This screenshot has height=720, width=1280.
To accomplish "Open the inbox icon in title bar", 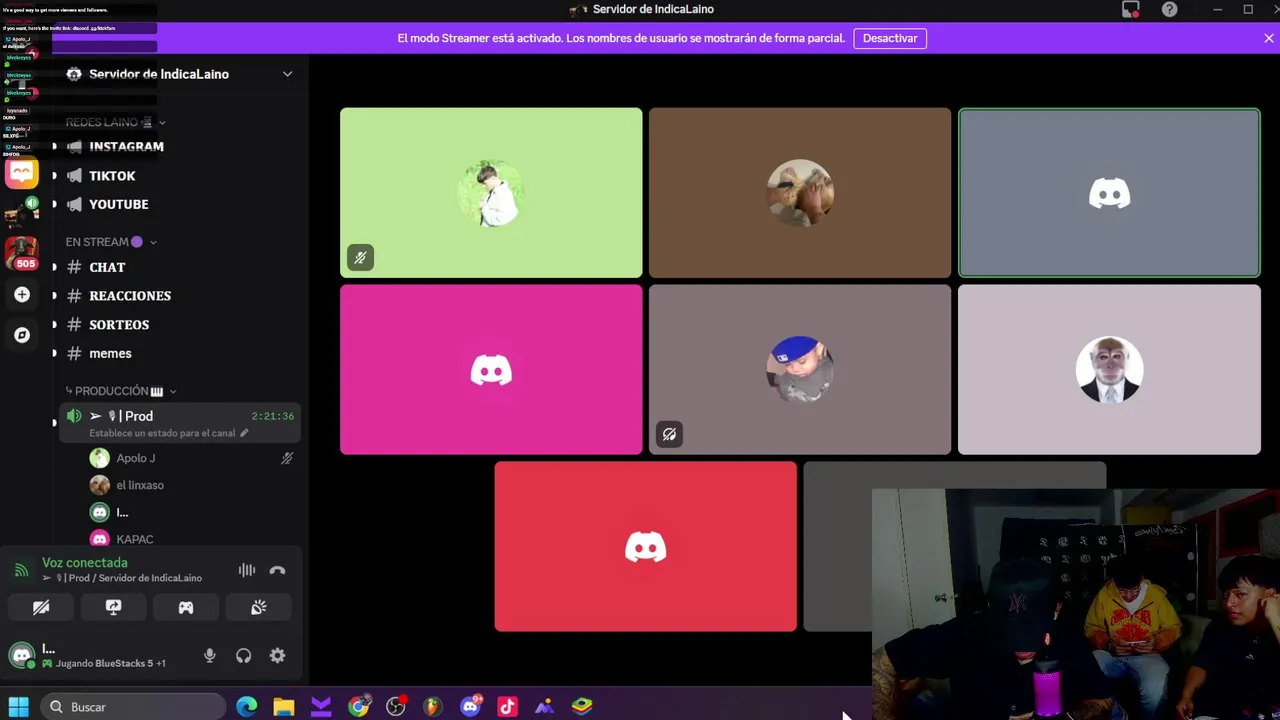I will 1131,10.
